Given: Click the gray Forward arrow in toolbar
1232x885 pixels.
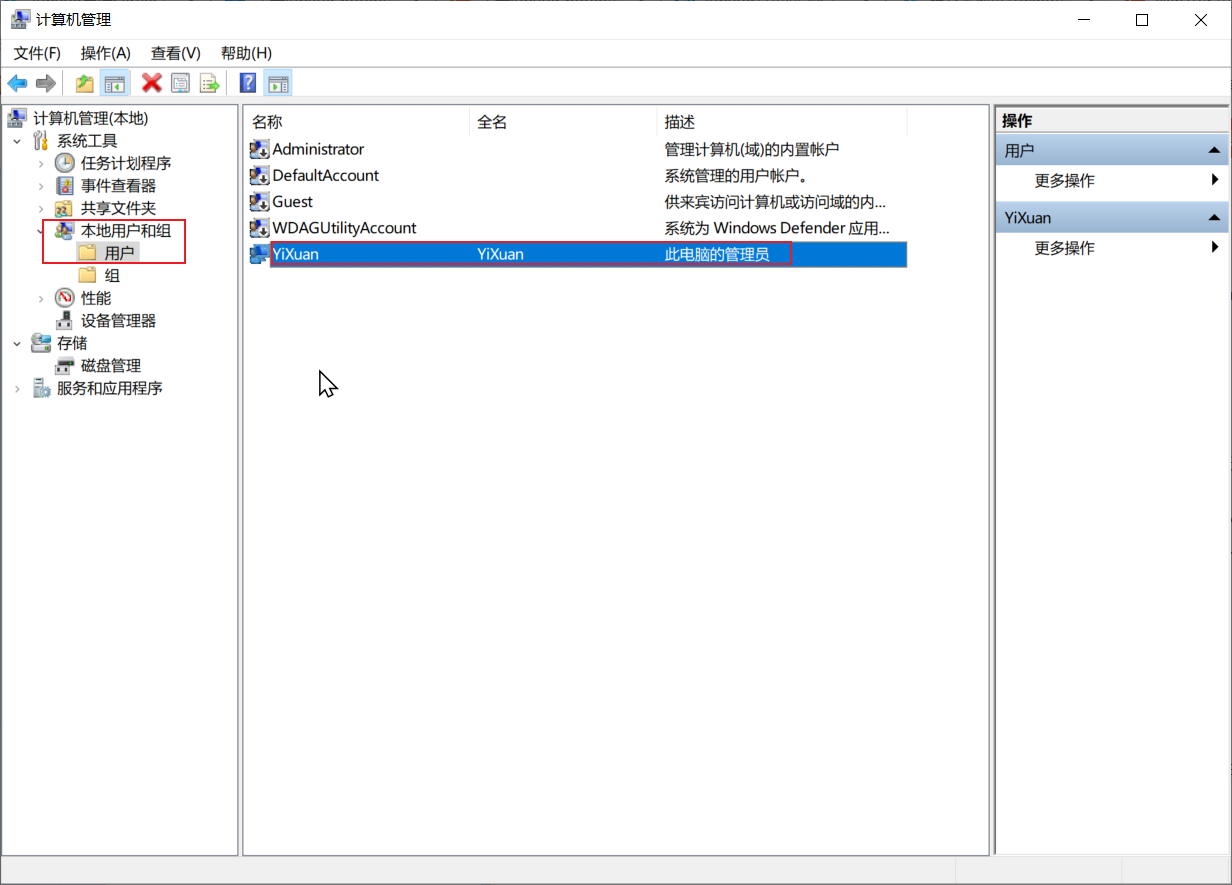Looking at the screenshot, I should point(45,83).
